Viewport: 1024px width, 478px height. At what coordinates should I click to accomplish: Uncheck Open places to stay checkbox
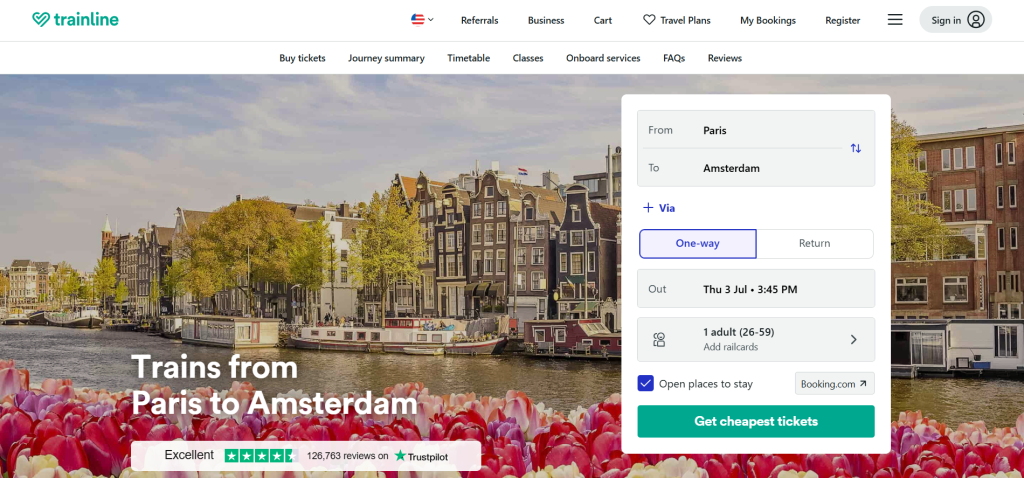point(645,383)
